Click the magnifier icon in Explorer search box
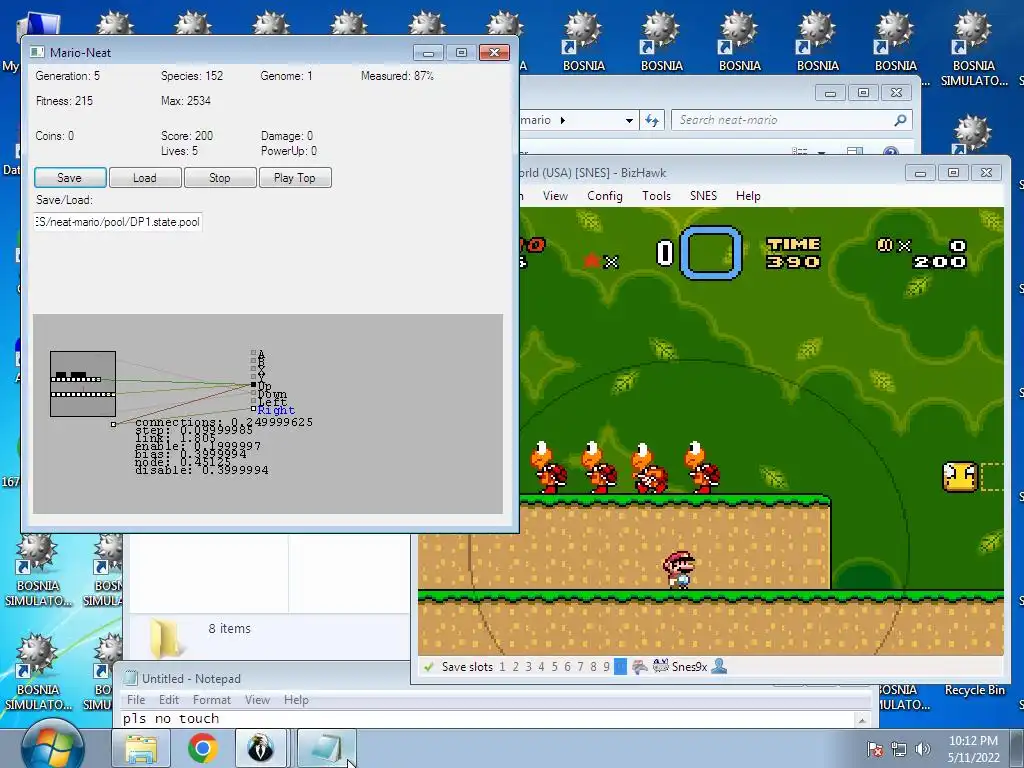This screenshot has height=768, width=1024. point(901,120)
